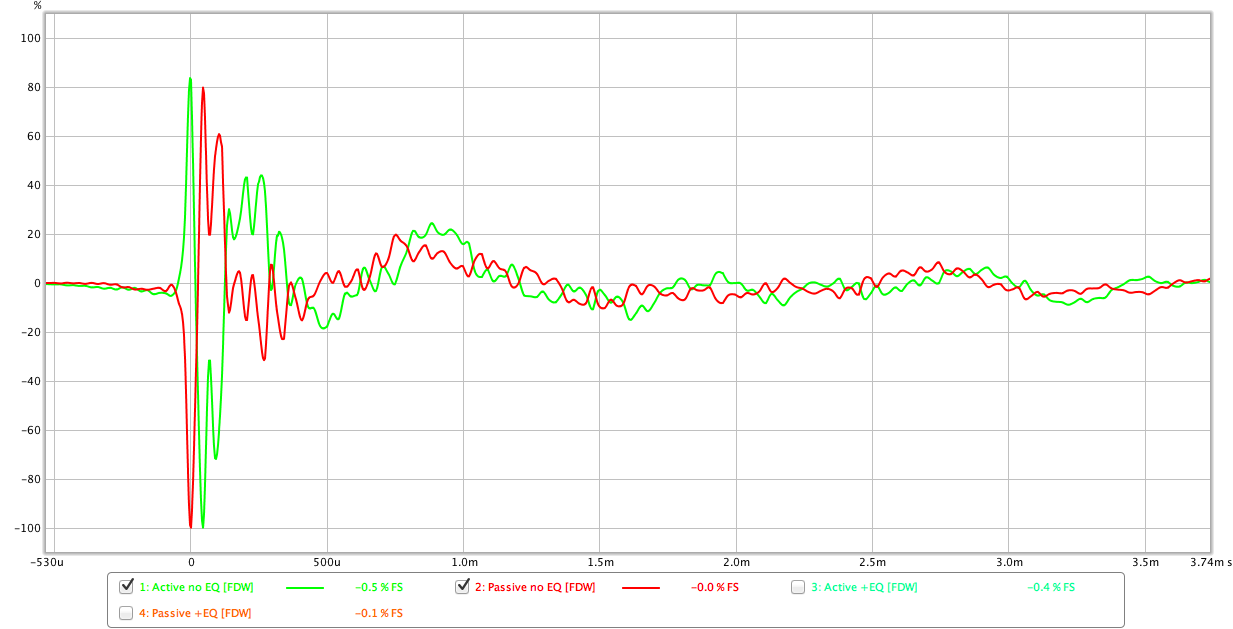Click the -0.4 % FS value readout
Viewport: 1233px width, 629px height.
[1051, 588]
